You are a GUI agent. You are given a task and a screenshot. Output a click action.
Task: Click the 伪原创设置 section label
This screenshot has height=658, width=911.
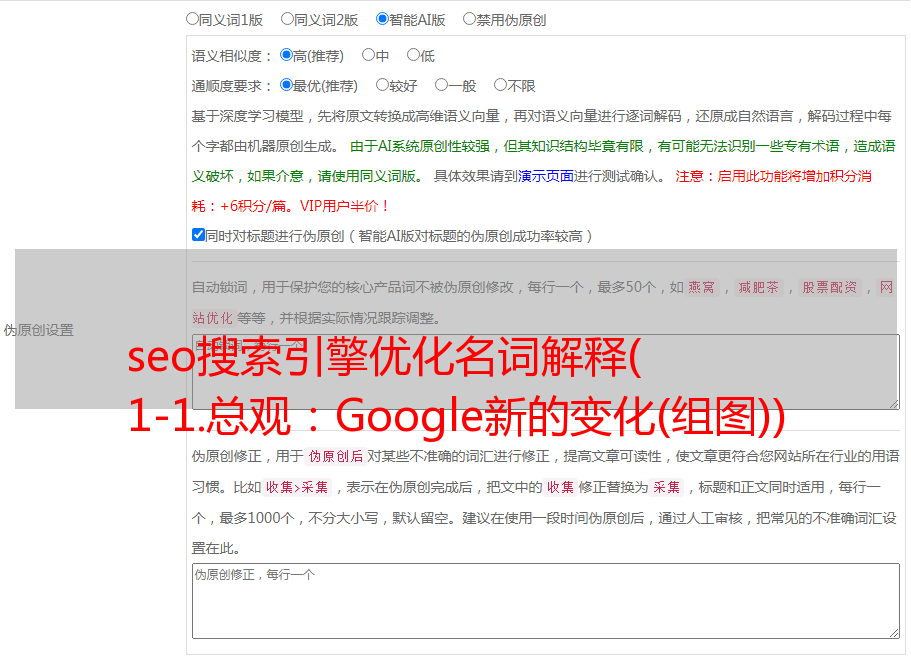tap(39, 330)
